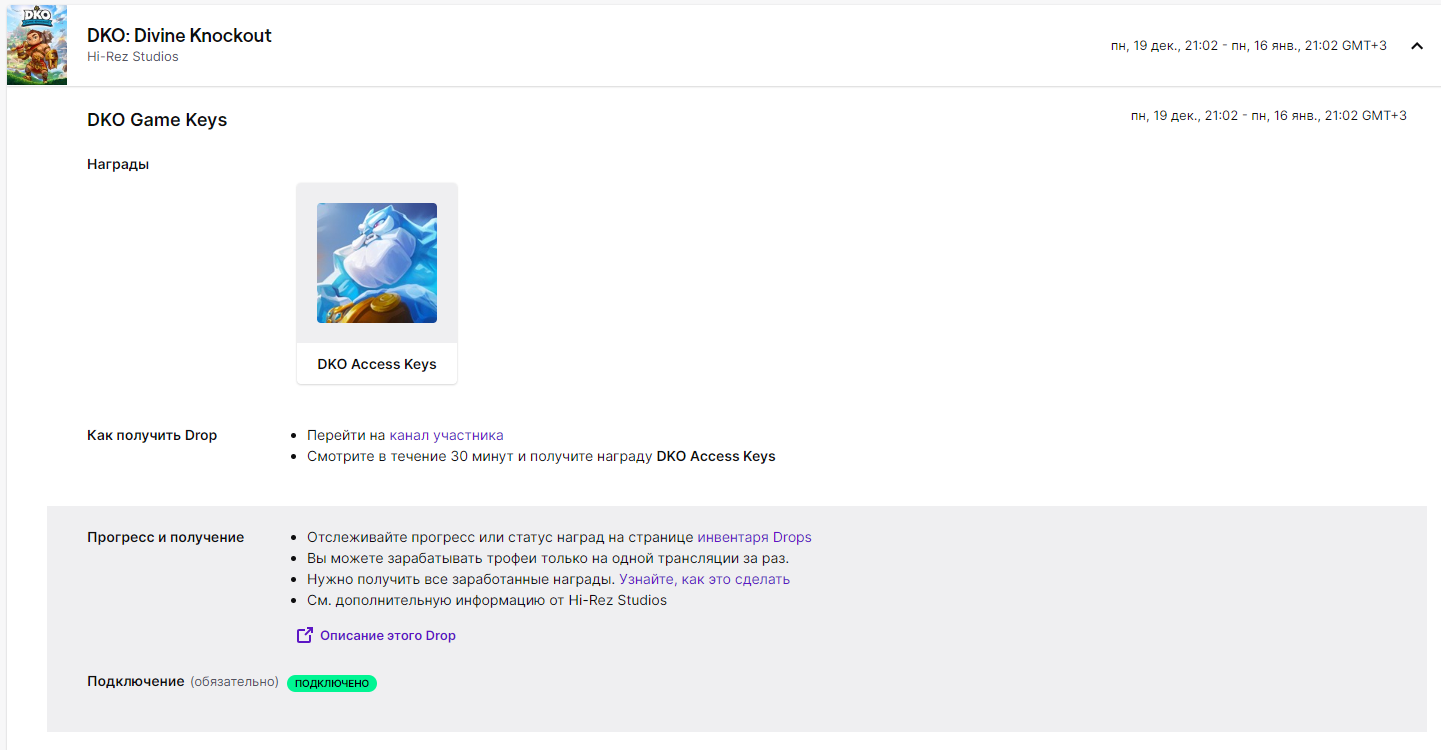Click the Награды section label
1441x750 pixels.
[x=118, y=164]
